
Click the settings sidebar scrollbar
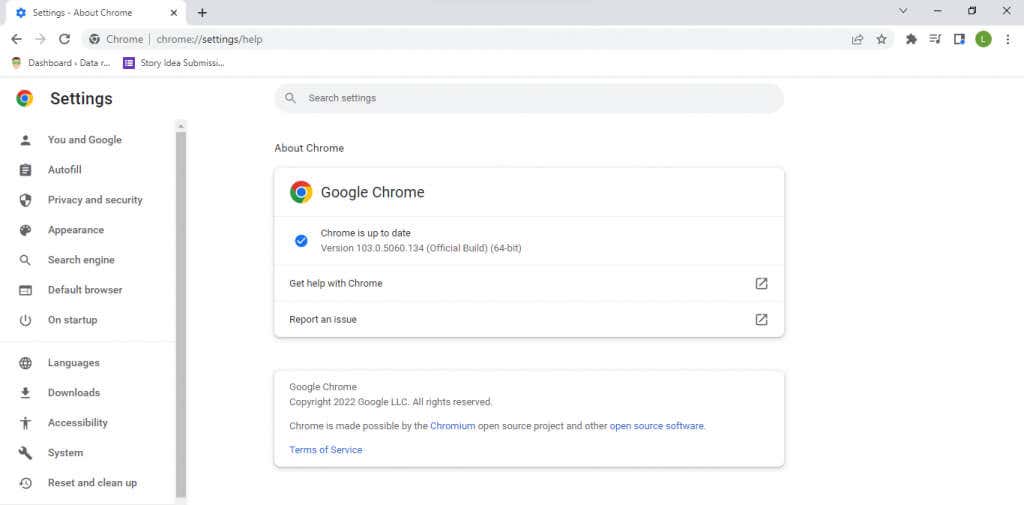(181, 310)
